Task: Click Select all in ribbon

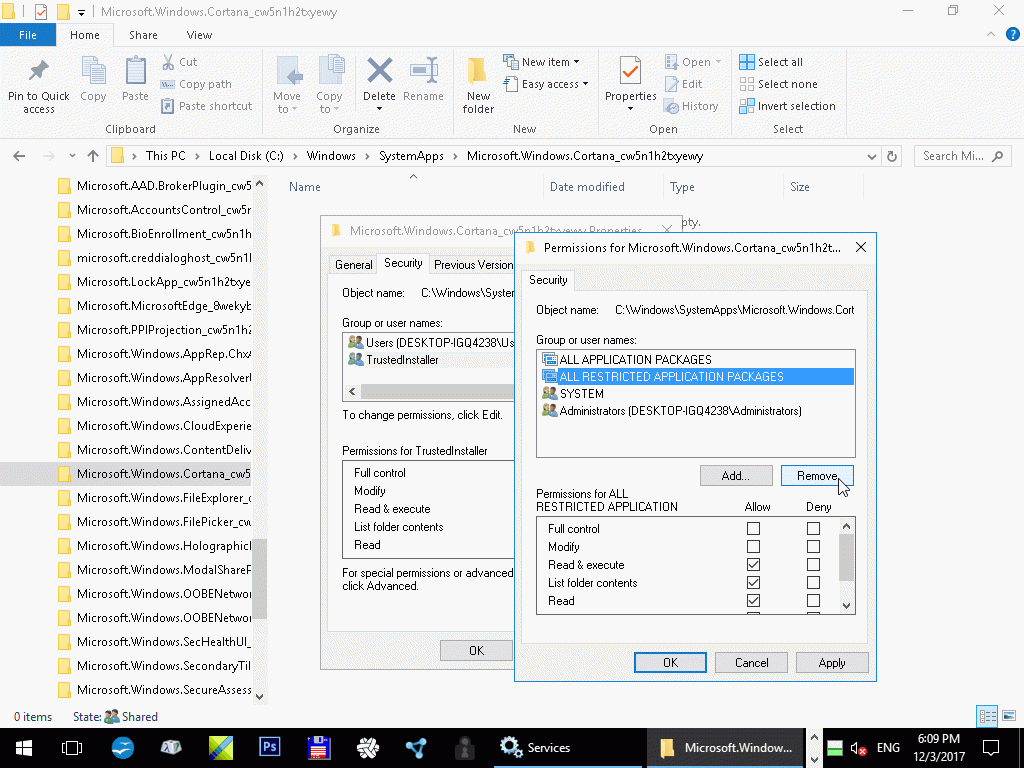Action: coord(771,62)
